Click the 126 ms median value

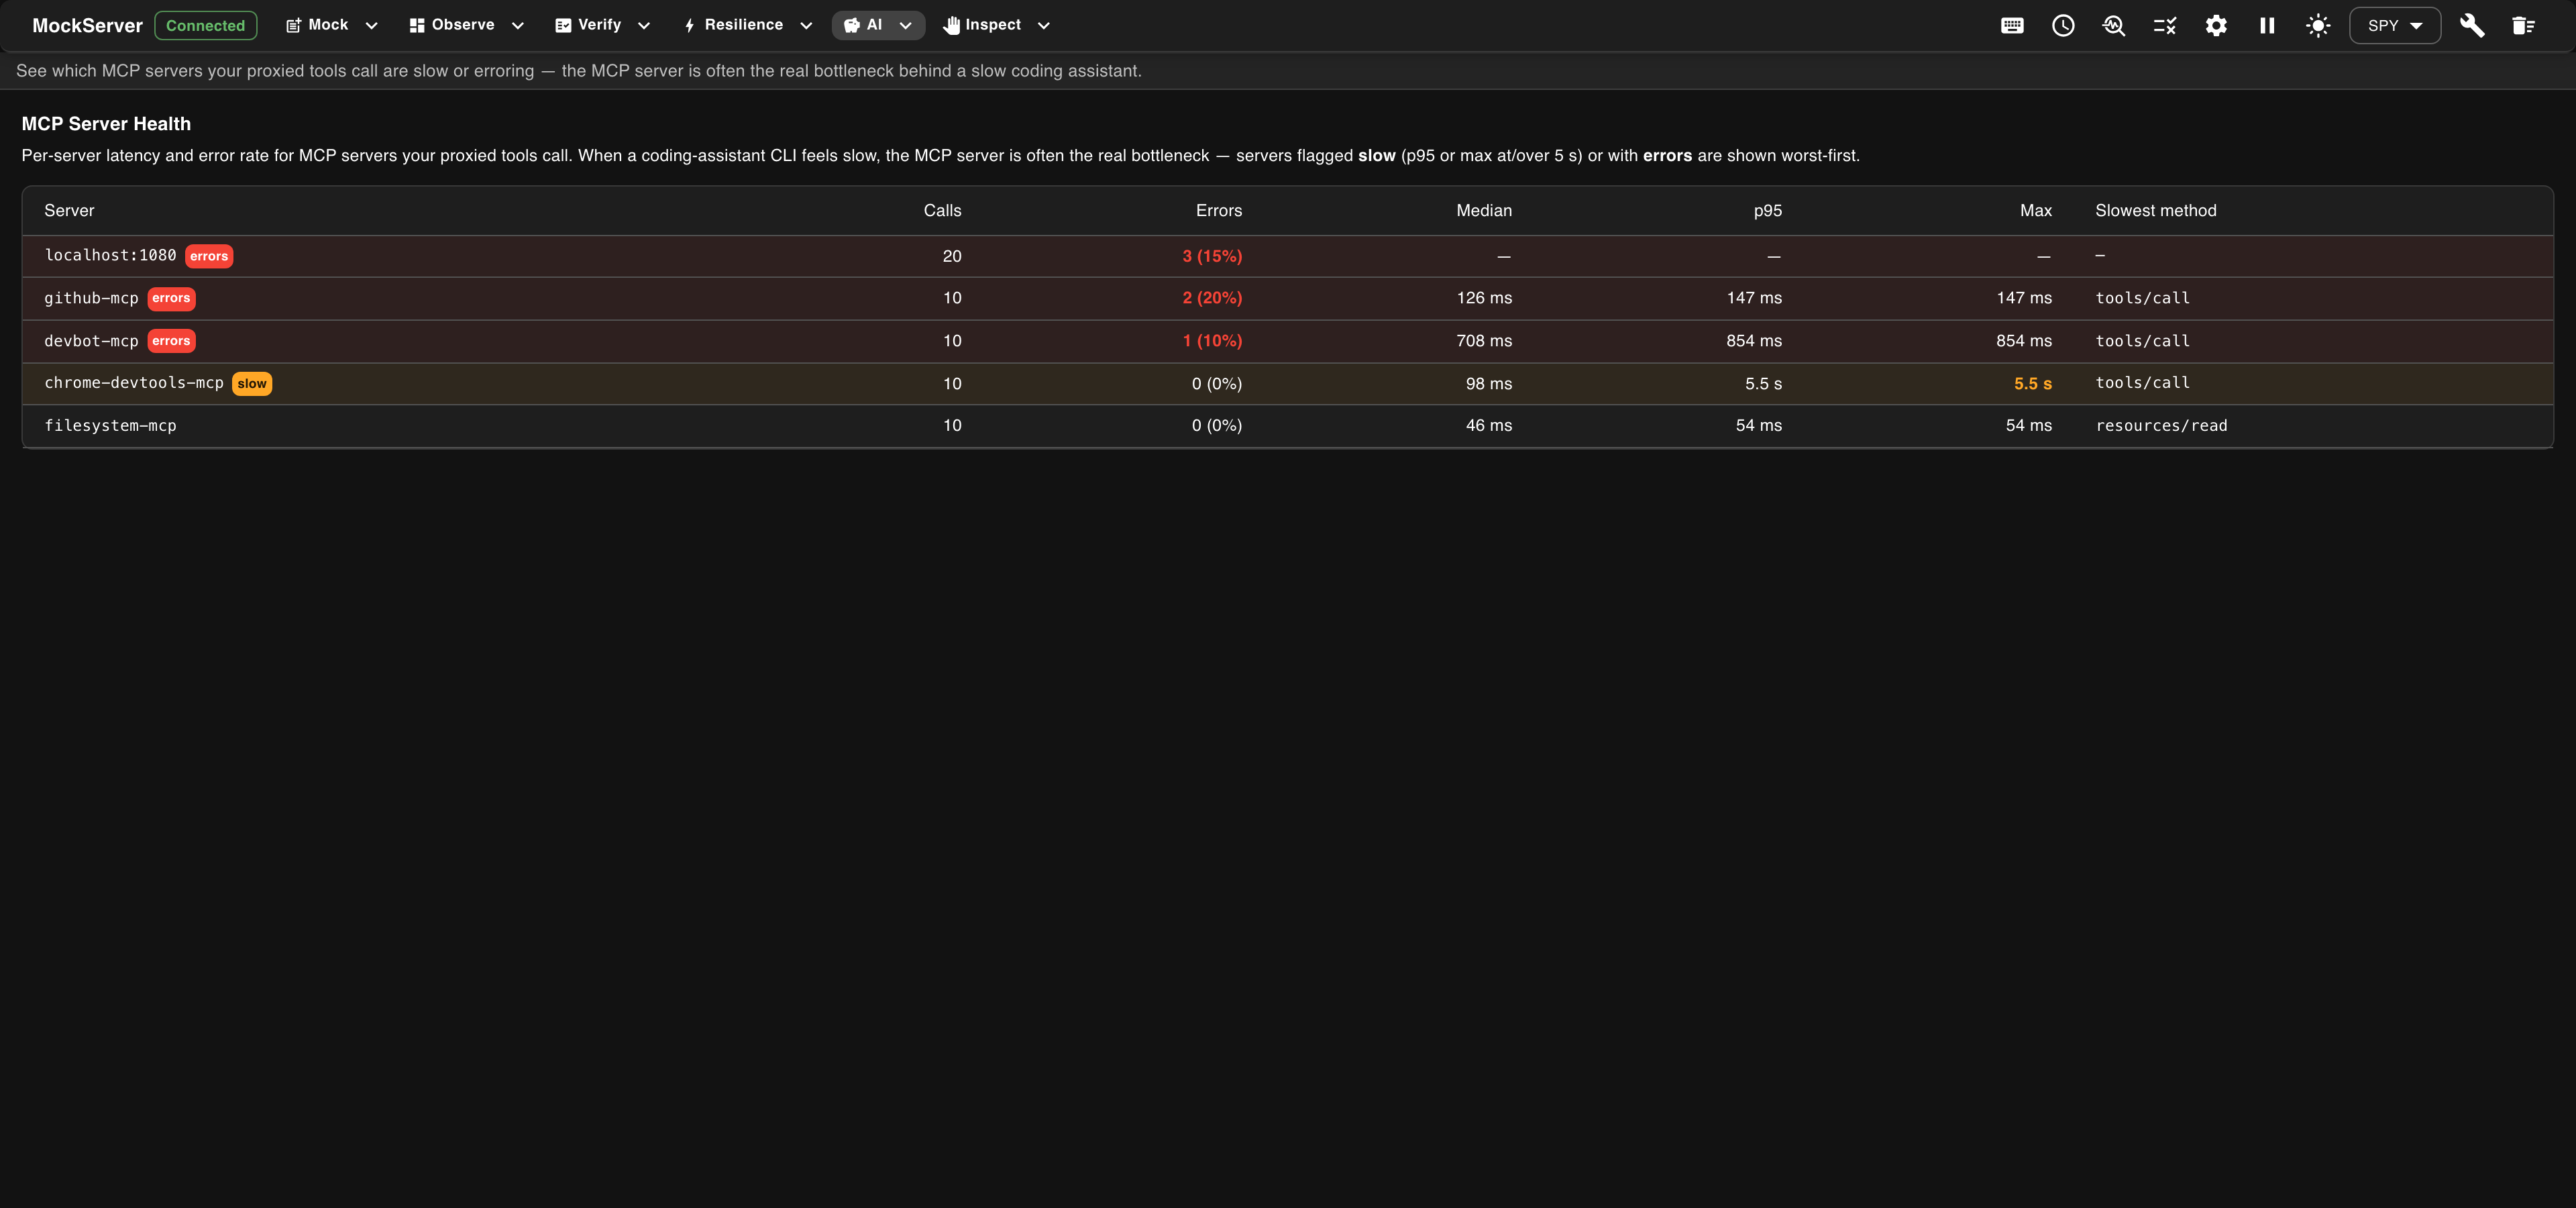[x=1484, y=298]
